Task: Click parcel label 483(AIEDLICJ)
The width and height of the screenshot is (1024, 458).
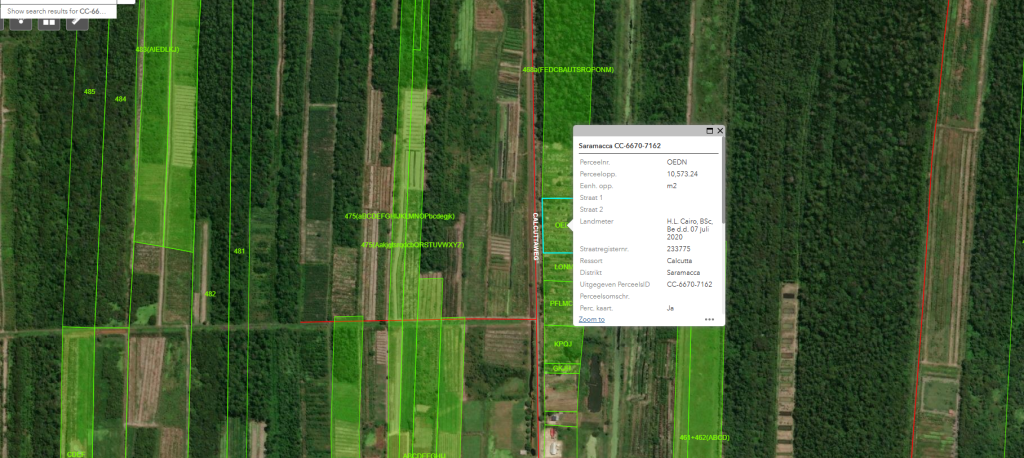Action: pos(157,48)
